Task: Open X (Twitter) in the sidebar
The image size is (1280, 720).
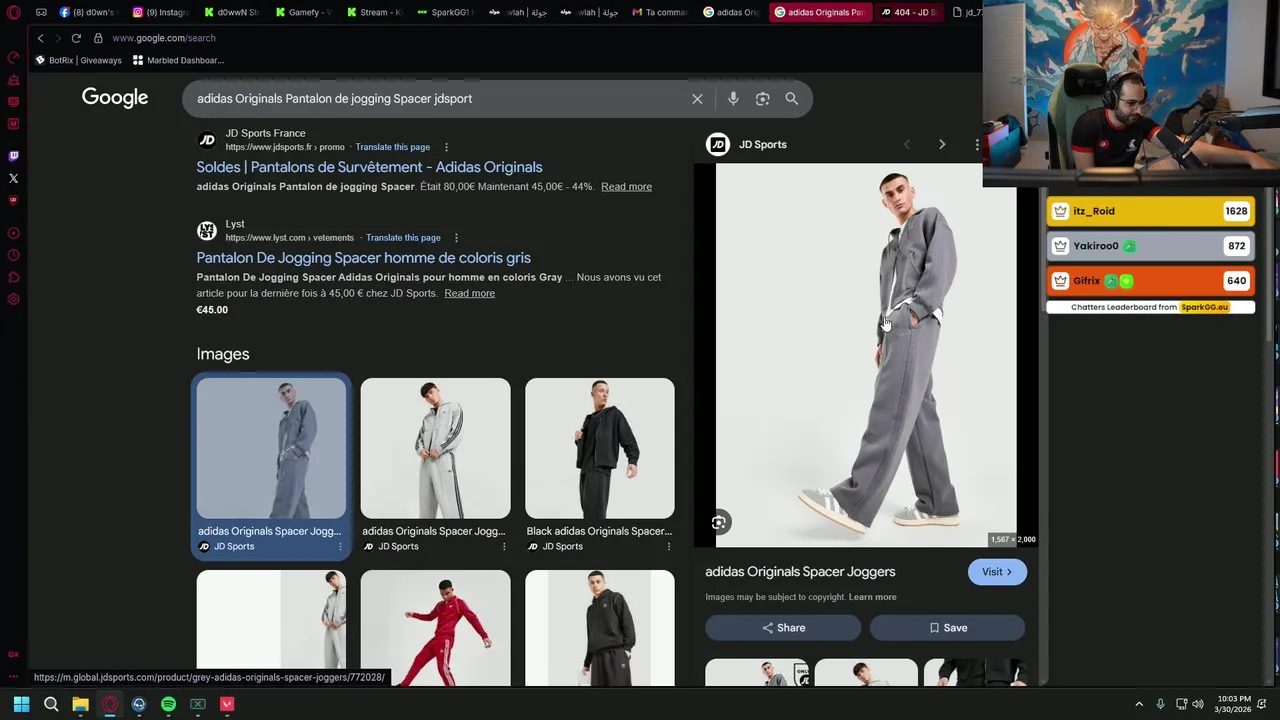Action: 13,178
